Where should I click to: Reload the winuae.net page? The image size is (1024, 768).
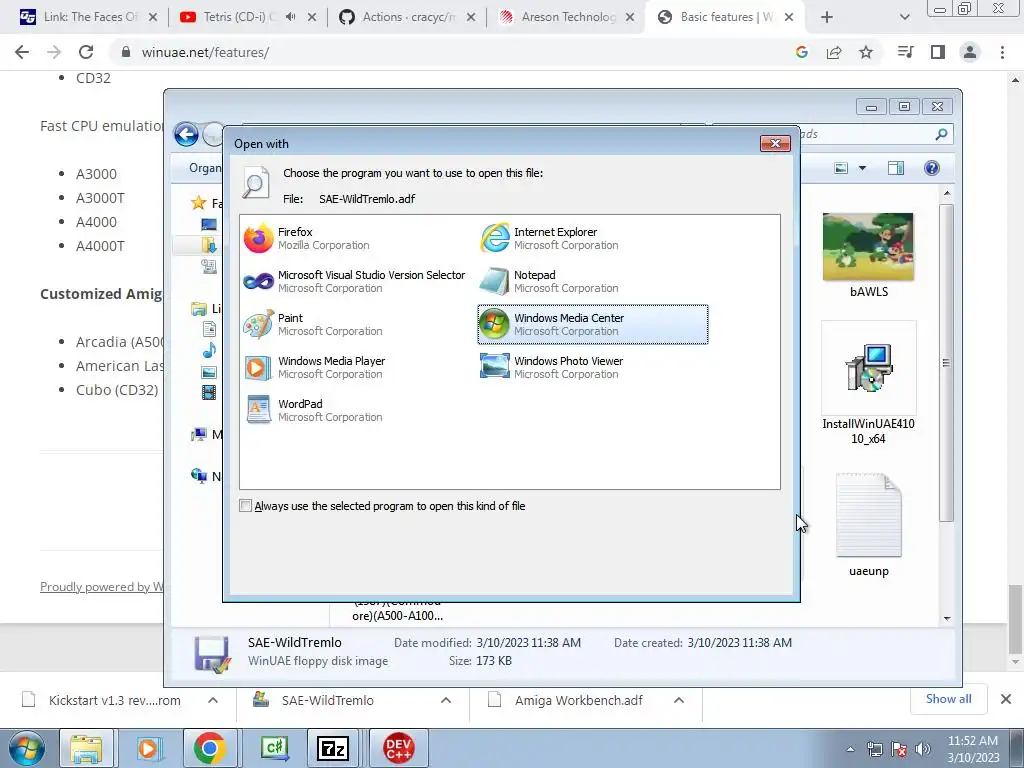[x=86, y=52]
